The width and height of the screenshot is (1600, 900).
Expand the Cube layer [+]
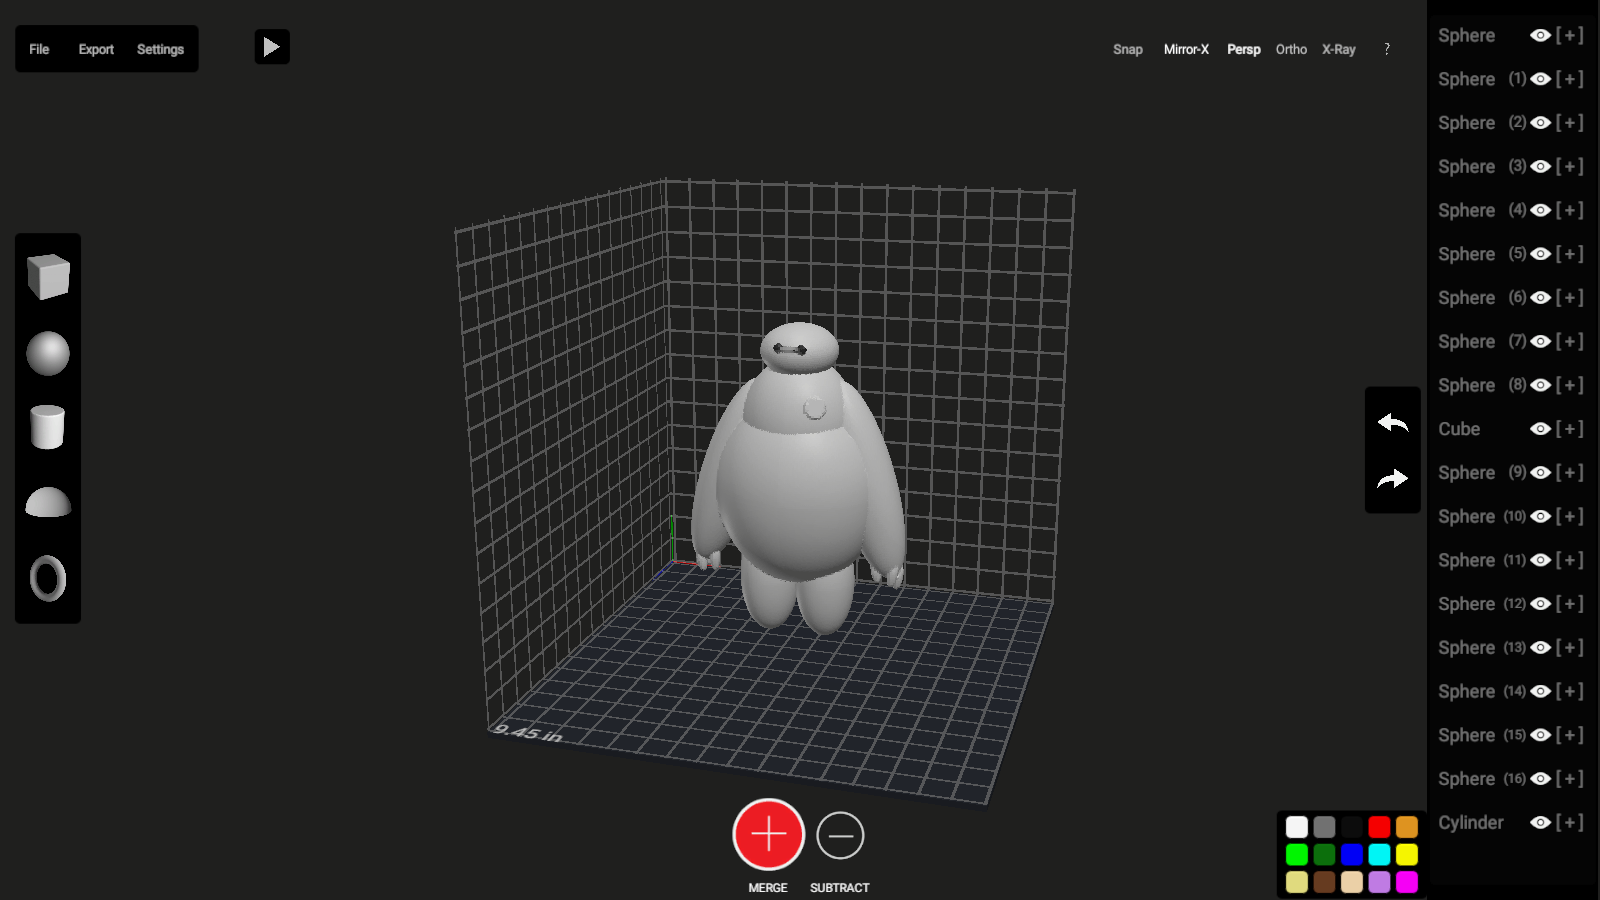pos(1570,429)
